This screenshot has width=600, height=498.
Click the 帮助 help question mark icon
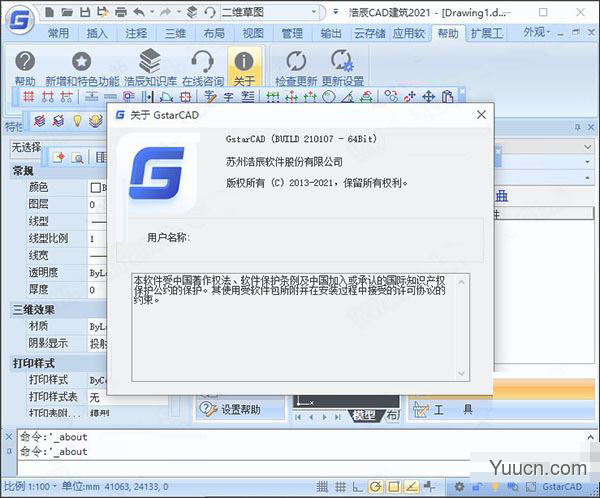[x=25, y=61]
